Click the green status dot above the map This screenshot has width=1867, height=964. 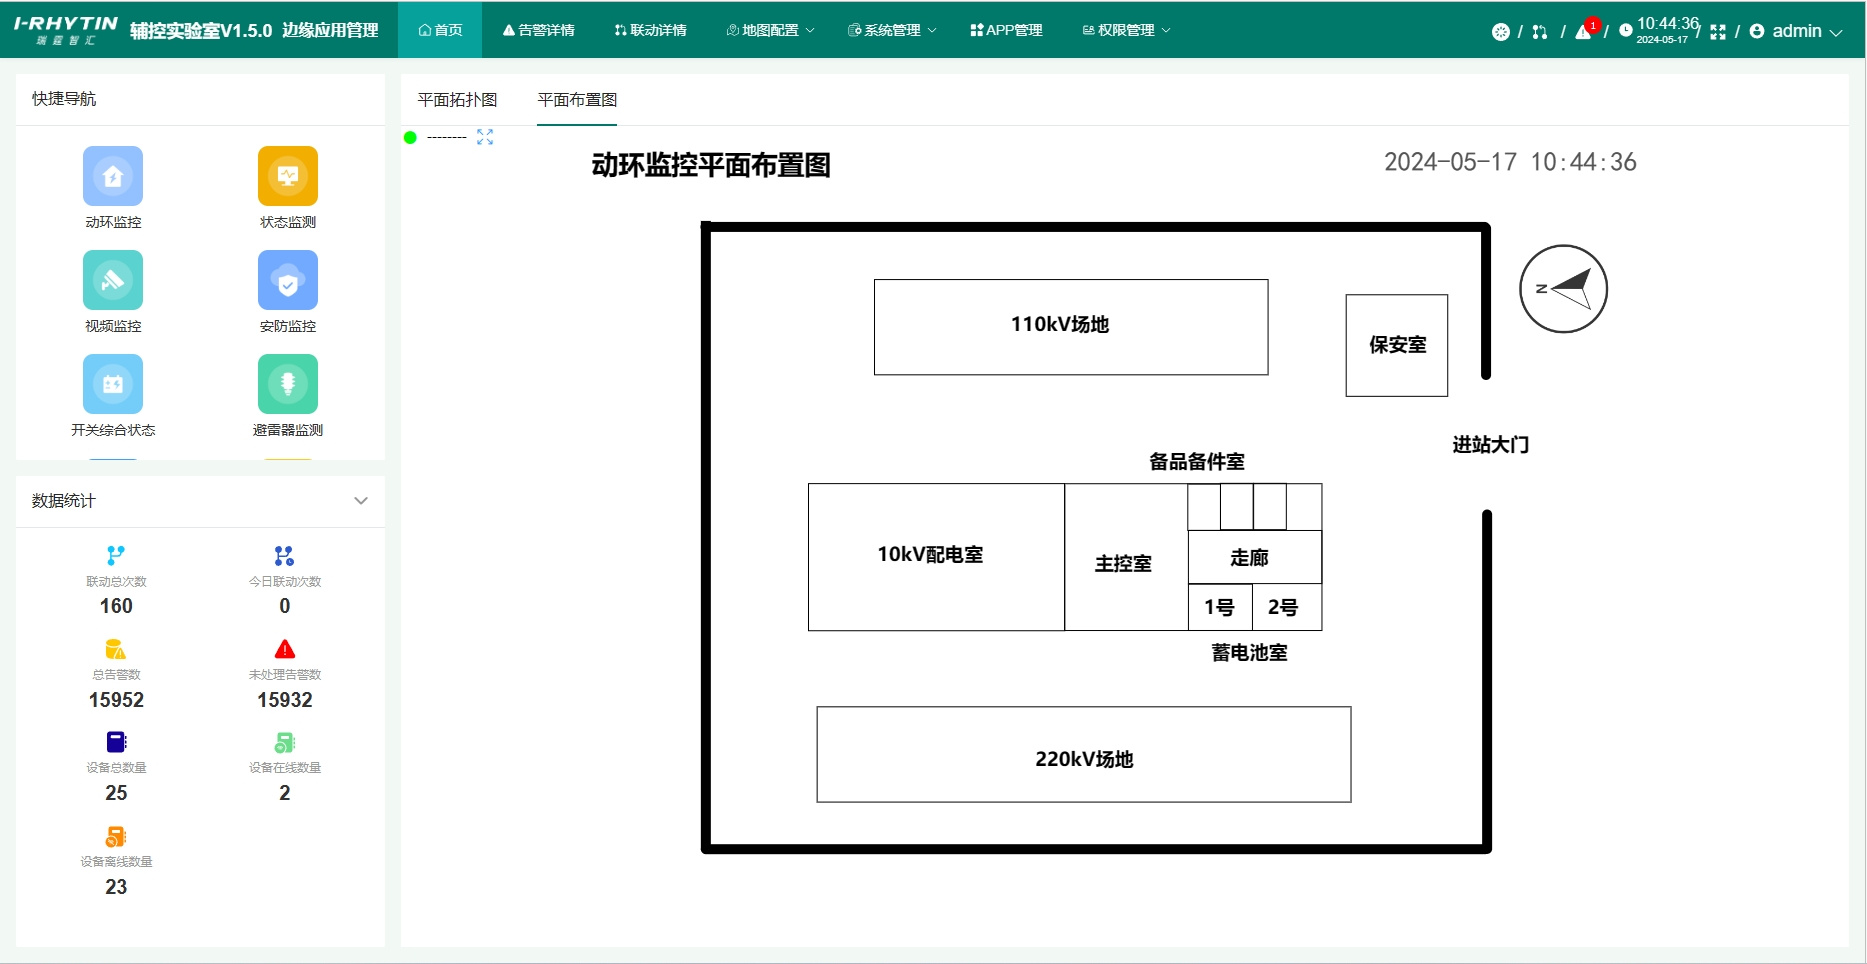tap(410, 138)
